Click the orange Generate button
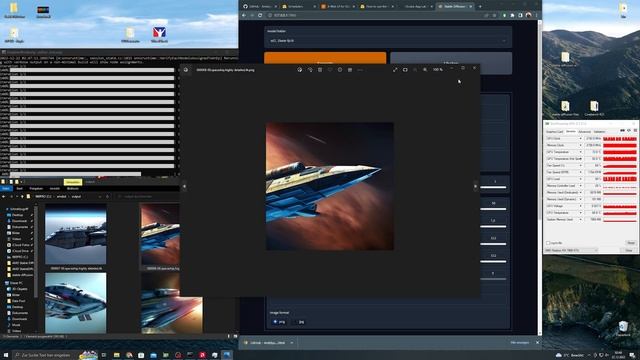640x360 pixels. 325,58
